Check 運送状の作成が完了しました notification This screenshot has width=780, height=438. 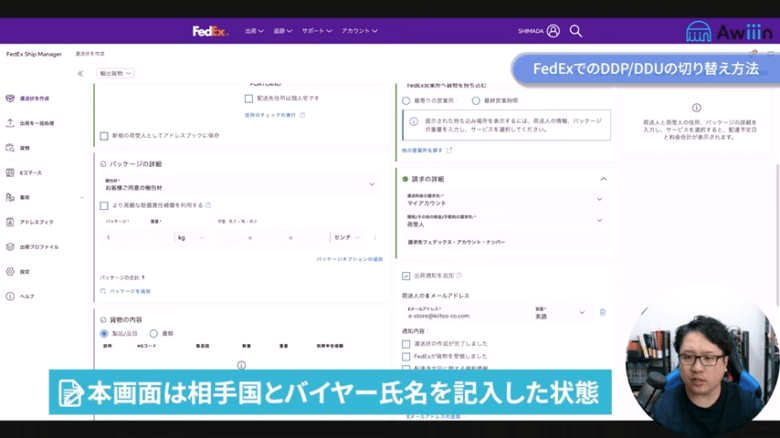coord(406,344)
